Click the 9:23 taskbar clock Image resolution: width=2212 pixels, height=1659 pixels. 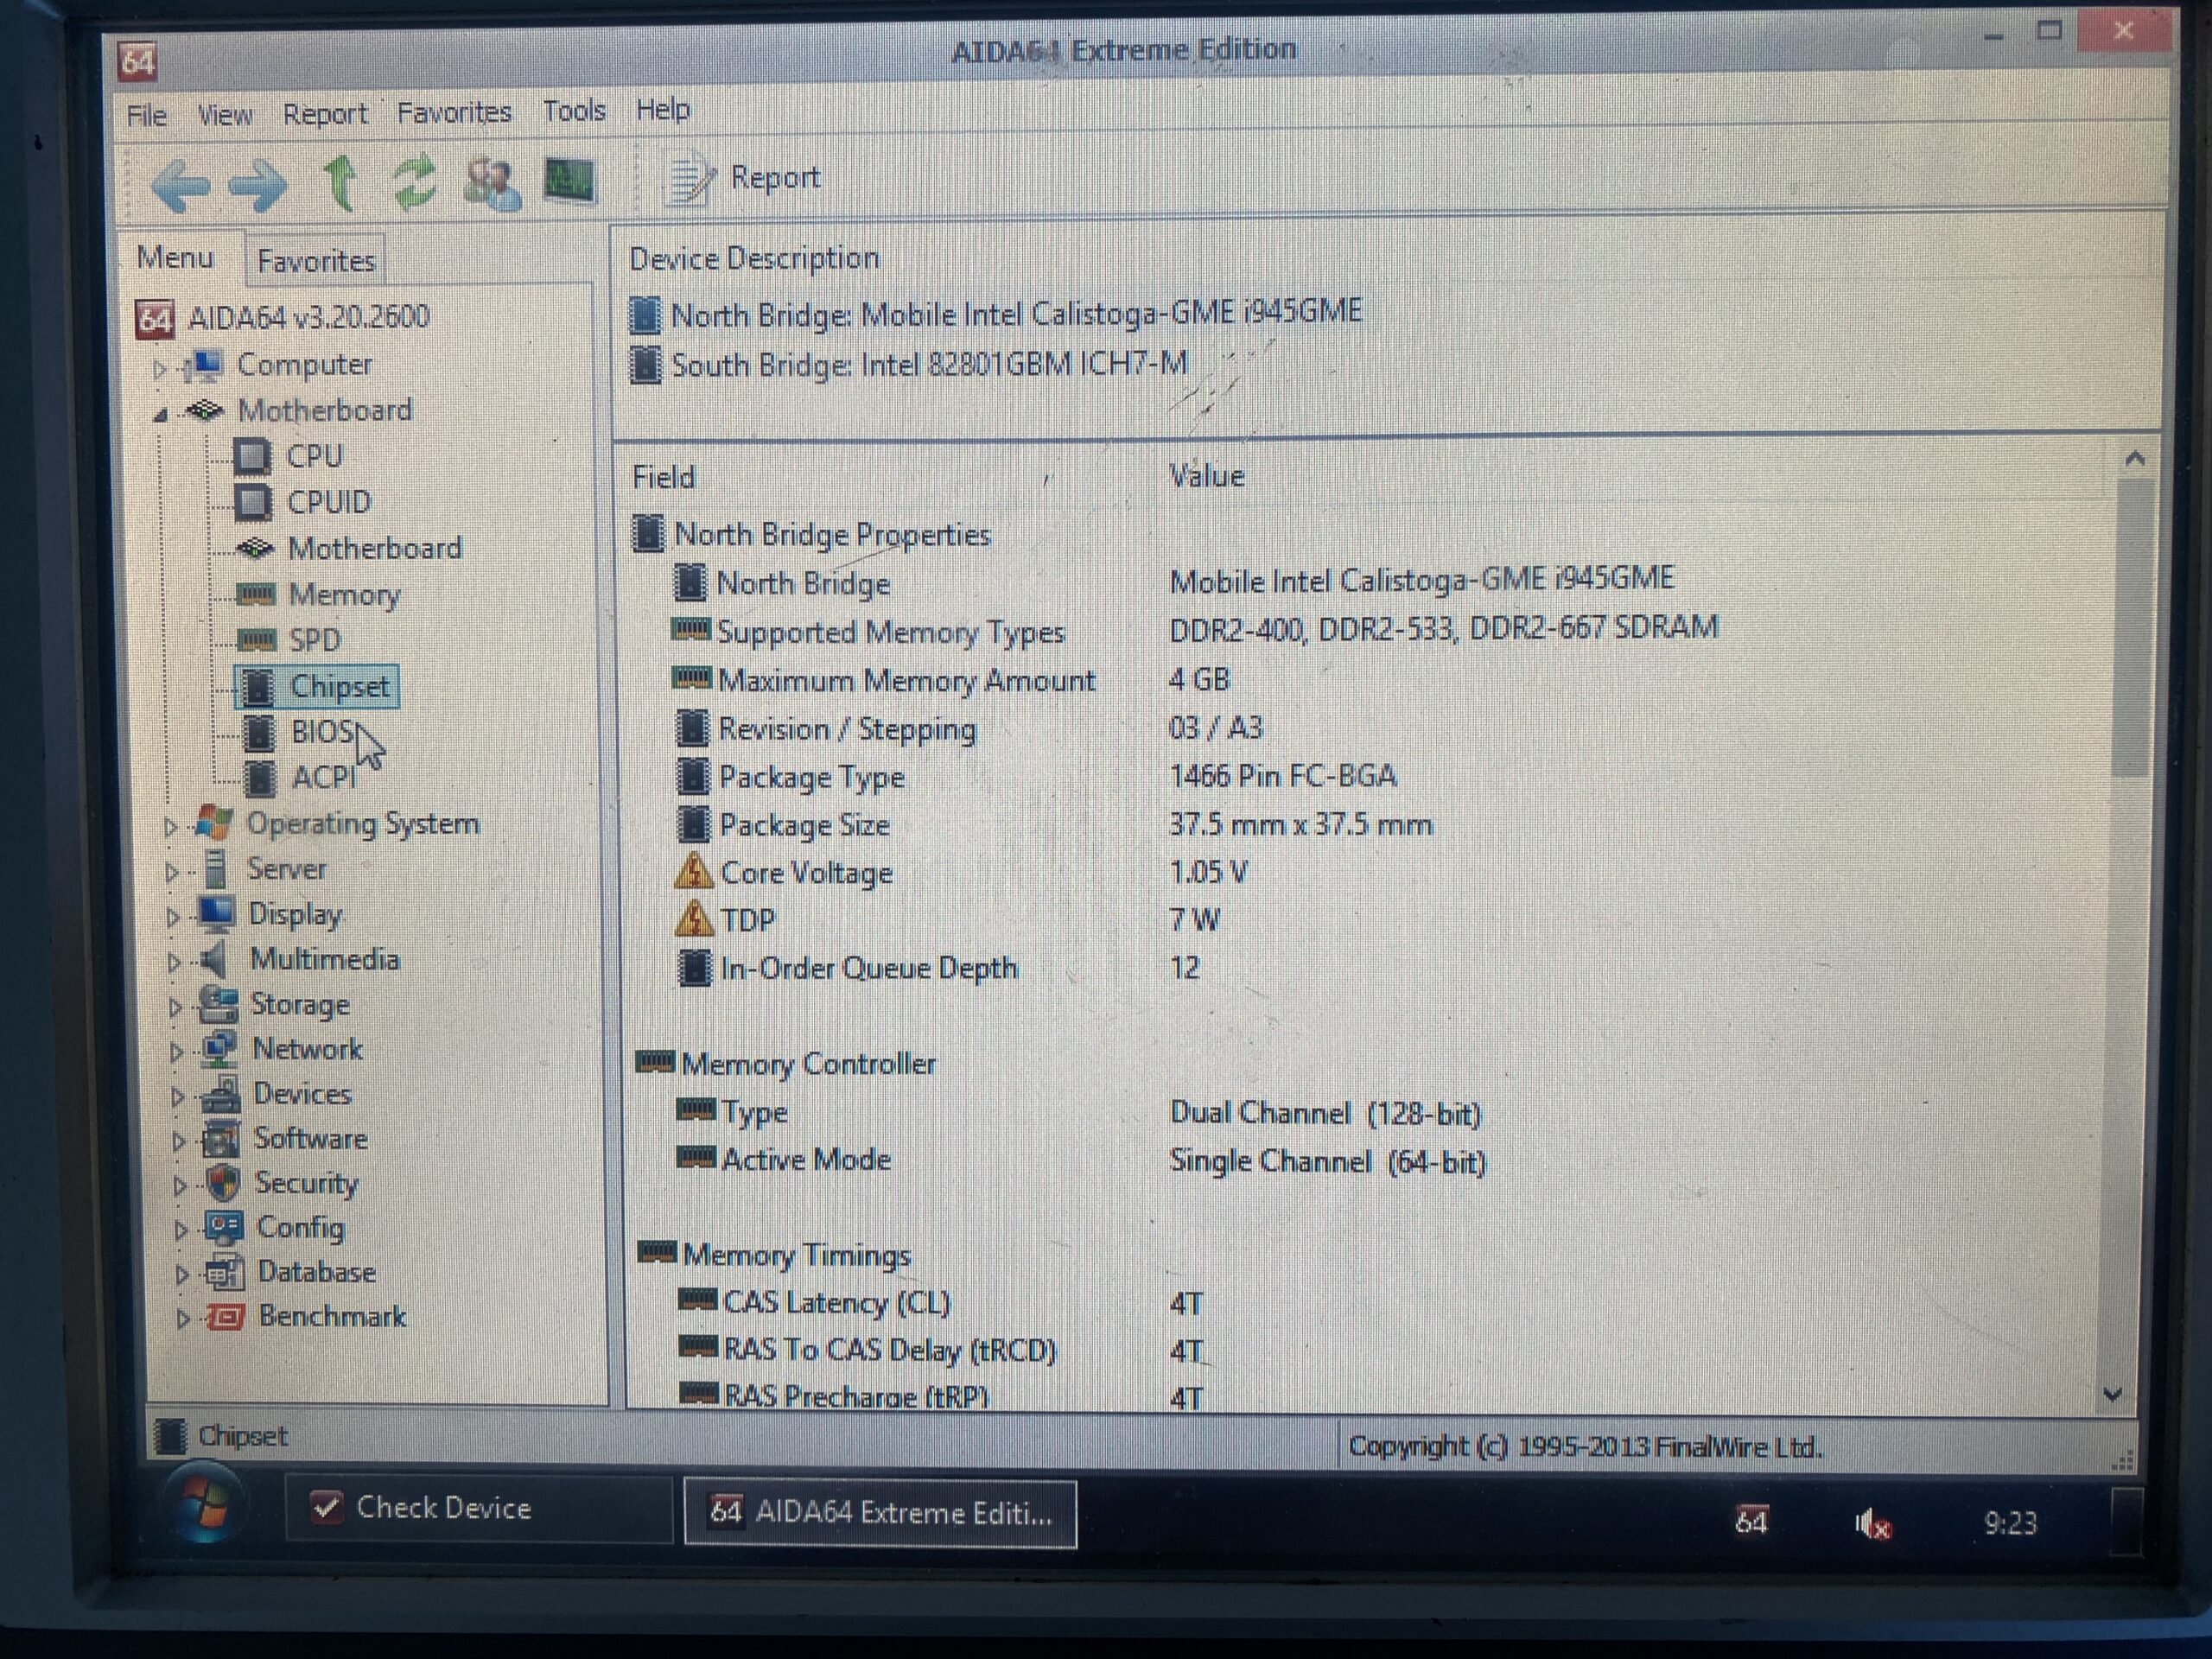pyautogui.click(x=2010, y=1523)
